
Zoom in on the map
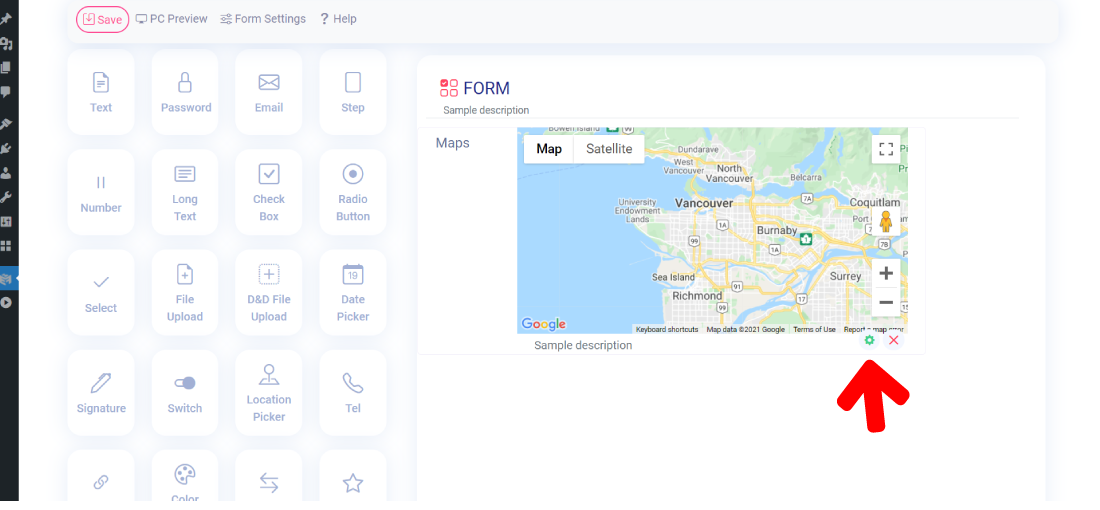tap(886, 273)
